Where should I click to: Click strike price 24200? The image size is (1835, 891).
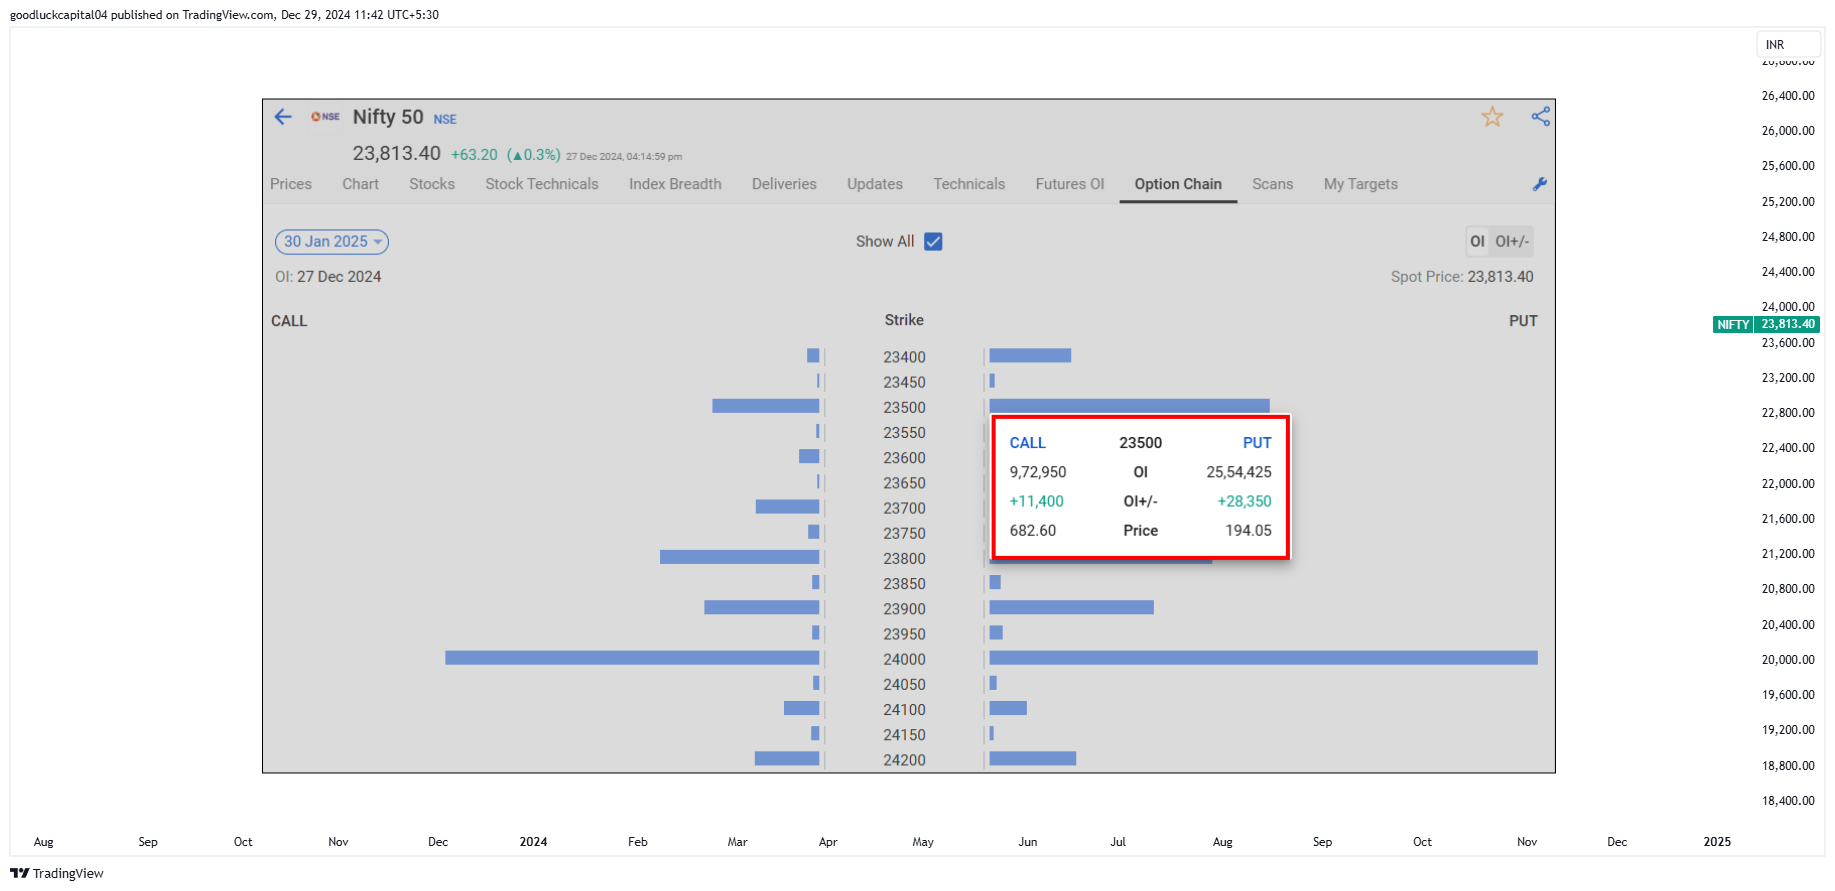[x=904, y=760]
